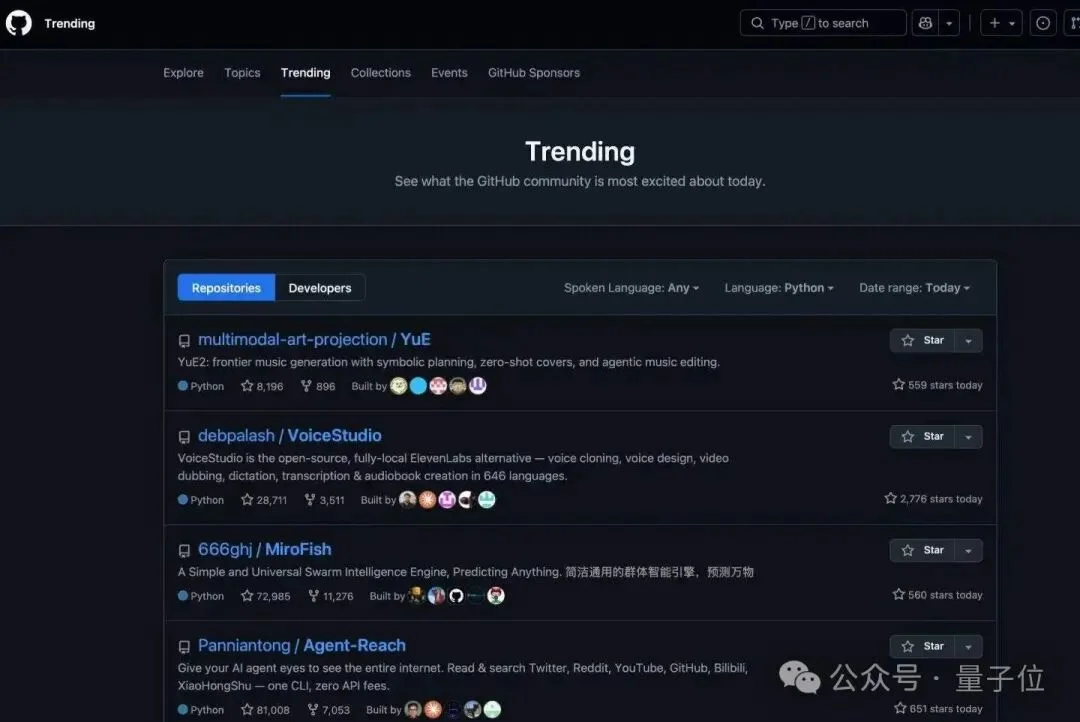Viewport: 1080px width, 722px height.
Task: Star the Agent-Reach repository
Action: [922, 646]
